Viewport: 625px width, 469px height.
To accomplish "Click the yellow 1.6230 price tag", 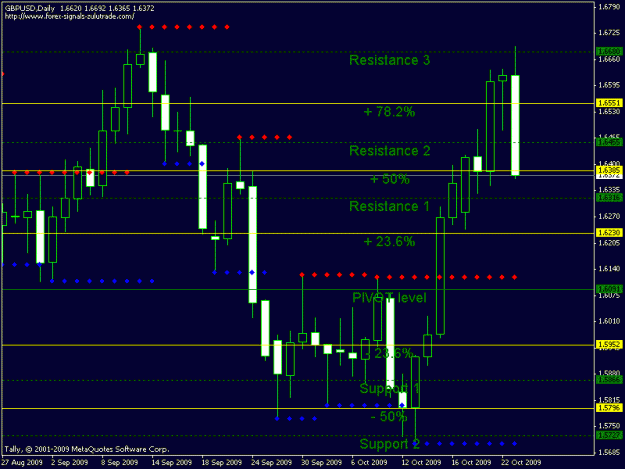I will point(609,233).
